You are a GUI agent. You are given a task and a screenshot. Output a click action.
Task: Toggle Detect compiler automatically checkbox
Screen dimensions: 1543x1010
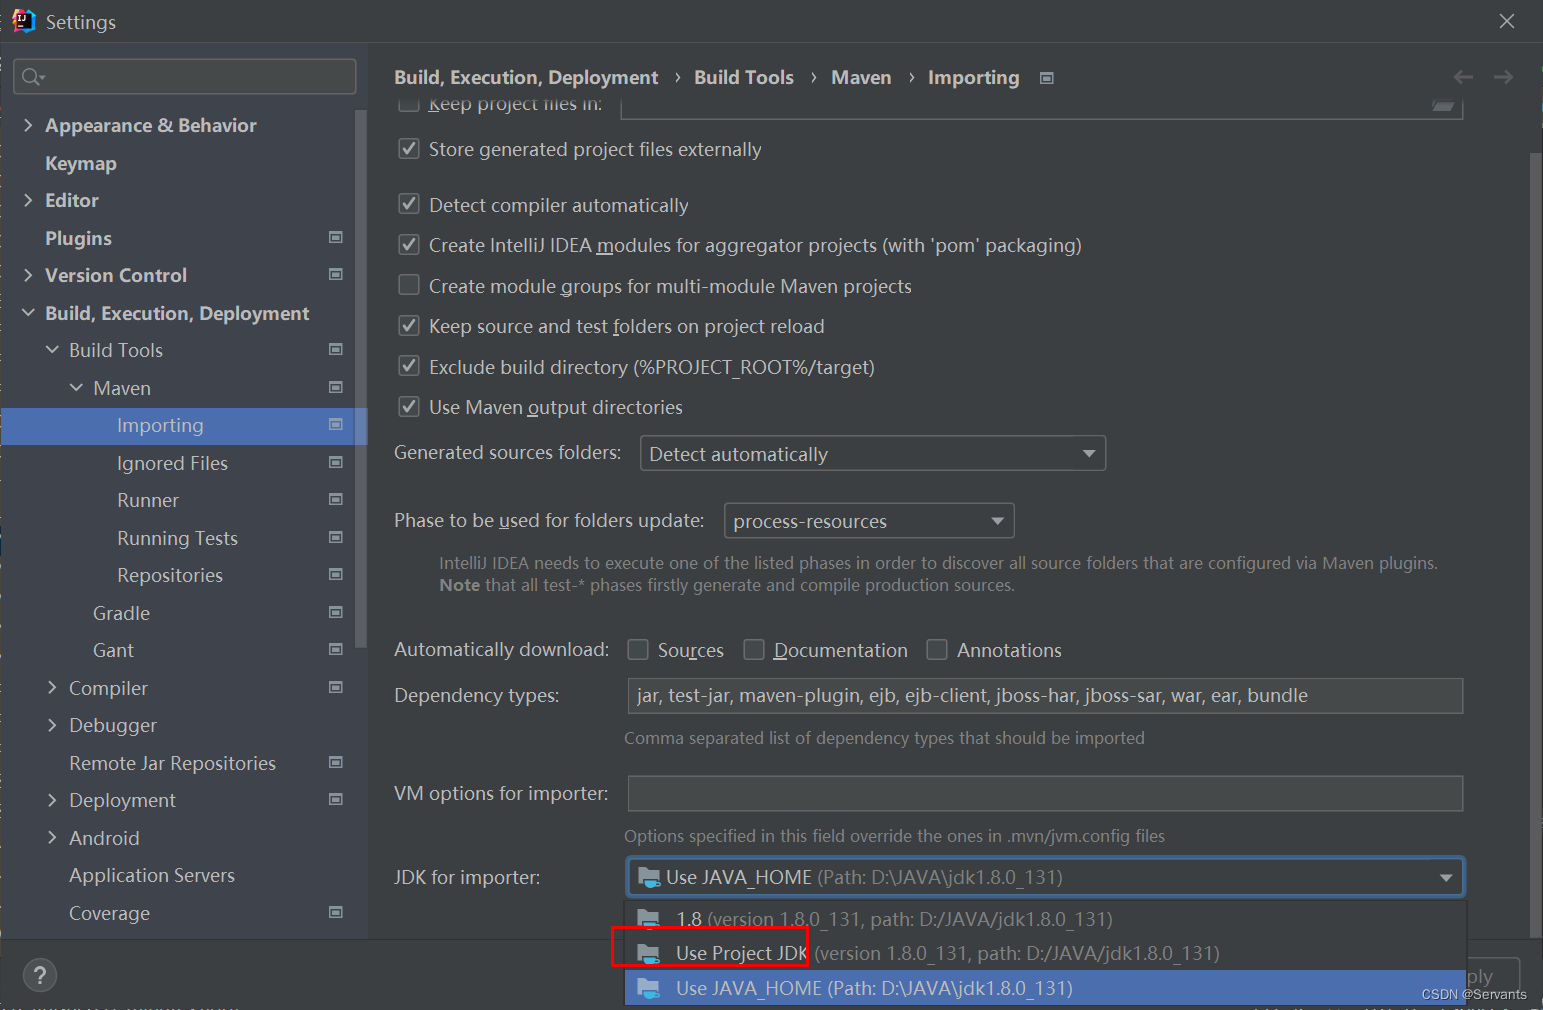409,204
